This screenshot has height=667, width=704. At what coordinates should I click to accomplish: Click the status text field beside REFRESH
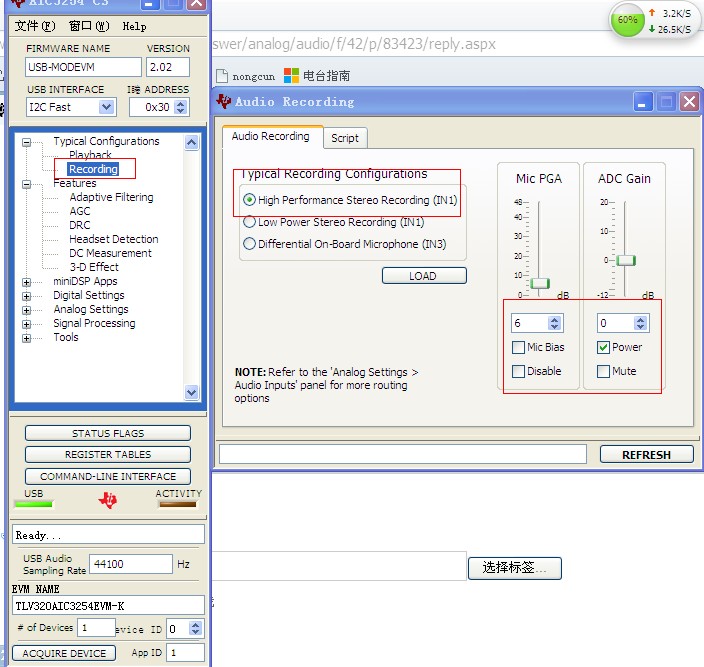point(403,454)
